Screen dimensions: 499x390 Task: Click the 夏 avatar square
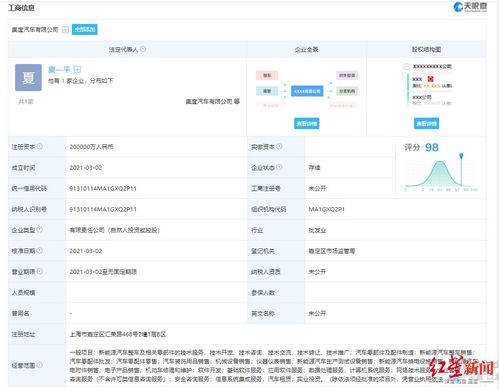click(x=28, y=77)
